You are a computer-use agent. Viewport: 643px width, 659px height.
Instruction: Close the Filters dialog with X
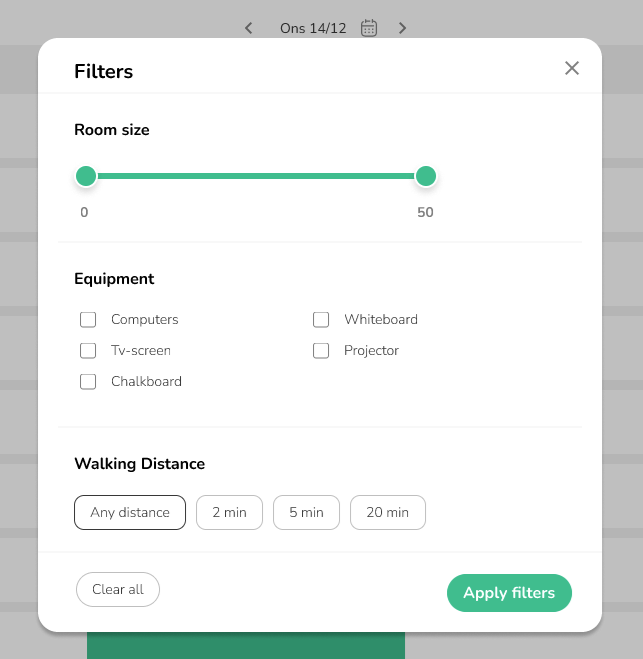click(572, 68)
